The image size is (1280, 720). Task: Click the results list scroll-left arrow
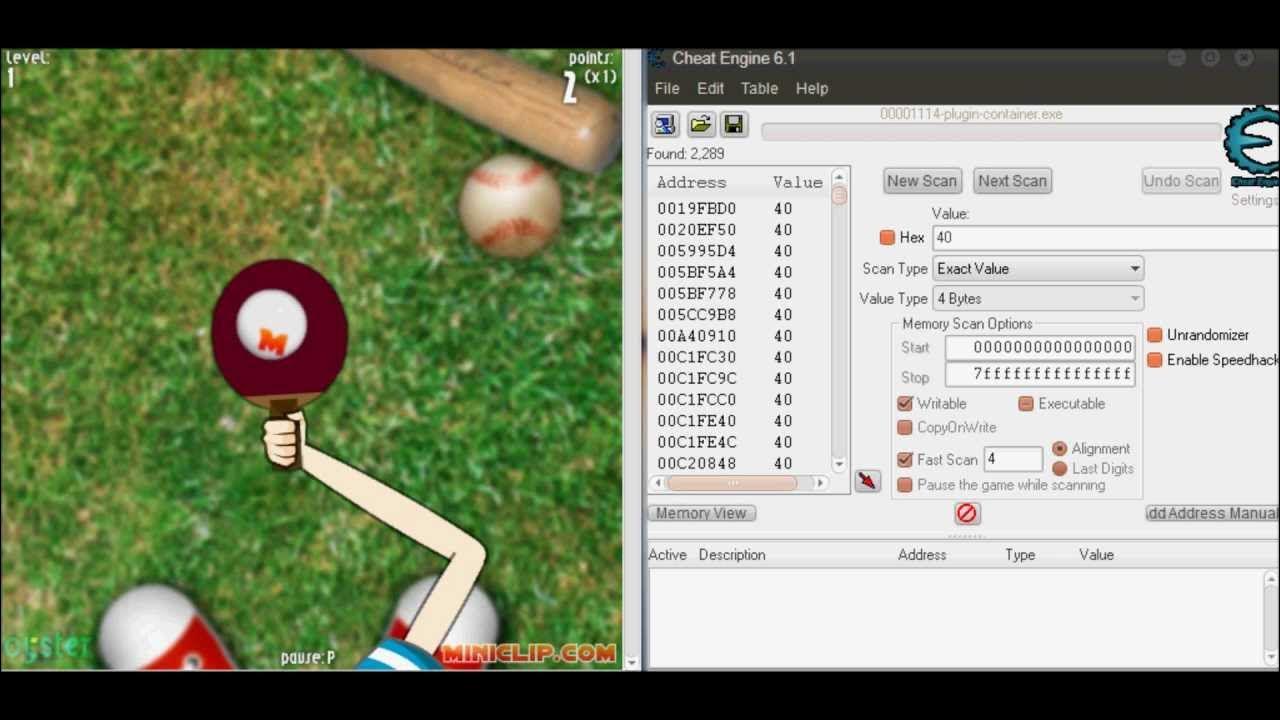(x=657, y=483)
